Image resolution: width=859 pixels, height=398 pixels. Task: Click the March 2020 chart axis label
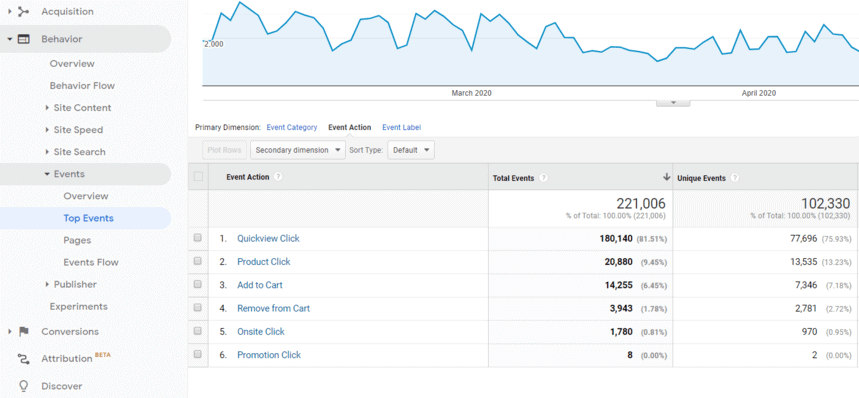pos(471,94)
